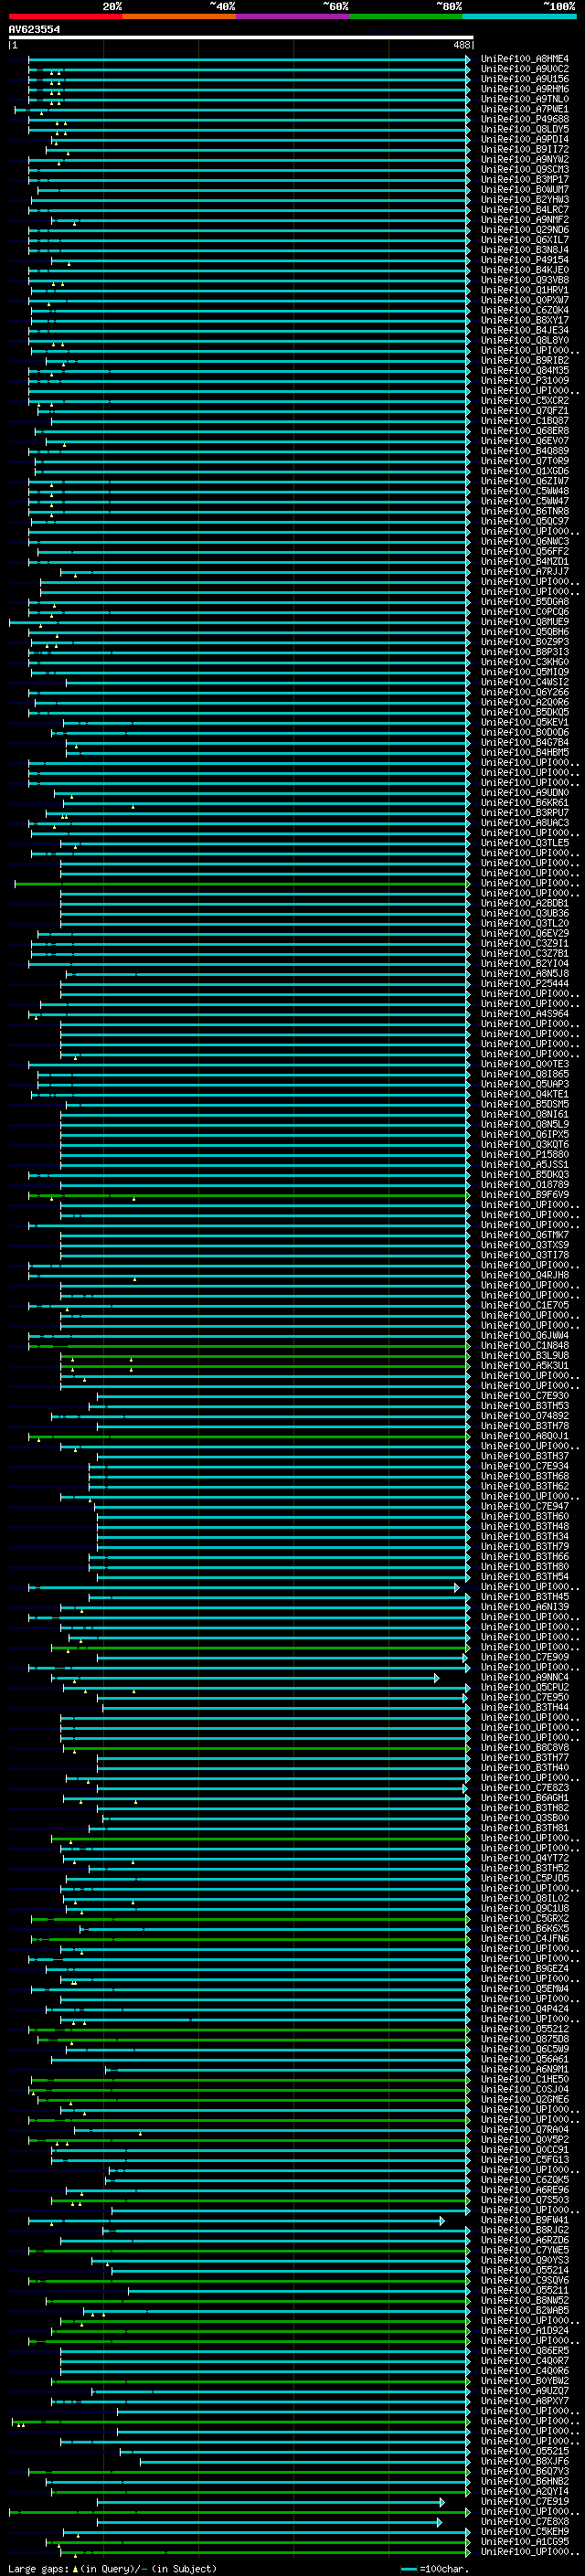Select the UniRef100_B9F6V9 label

click(524, 1194)
